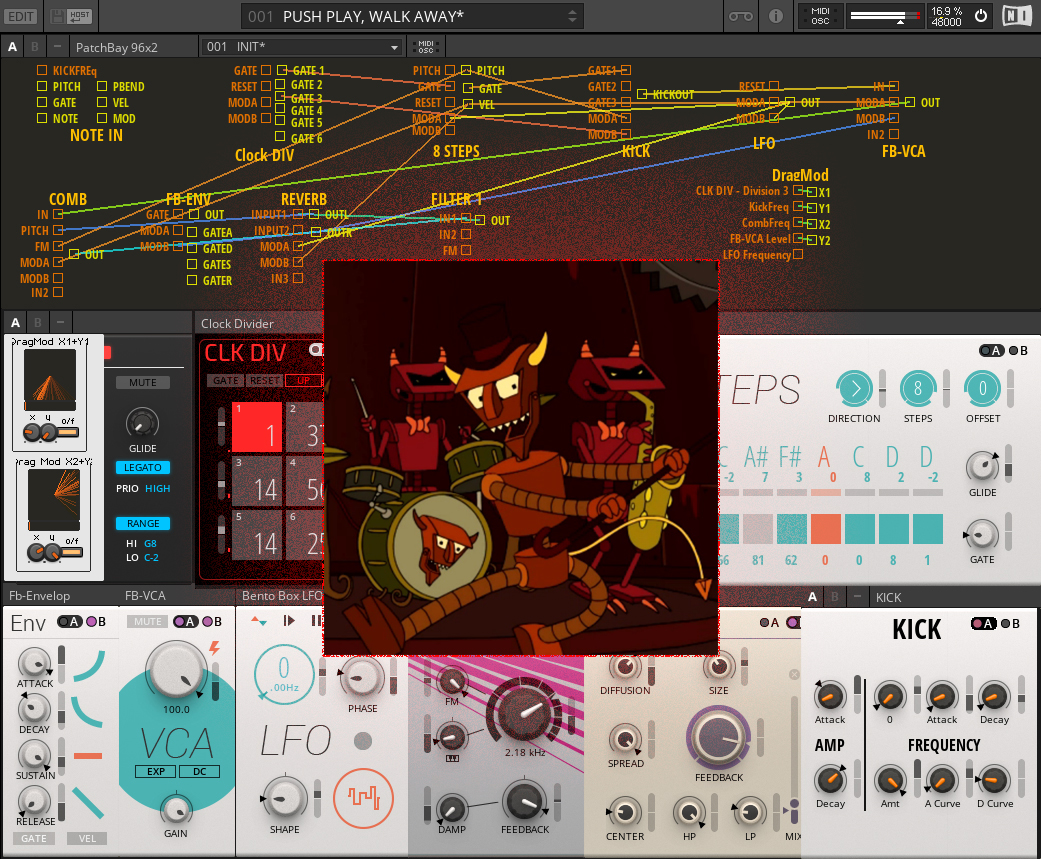Select tab A in the PatchBay row

13,47
